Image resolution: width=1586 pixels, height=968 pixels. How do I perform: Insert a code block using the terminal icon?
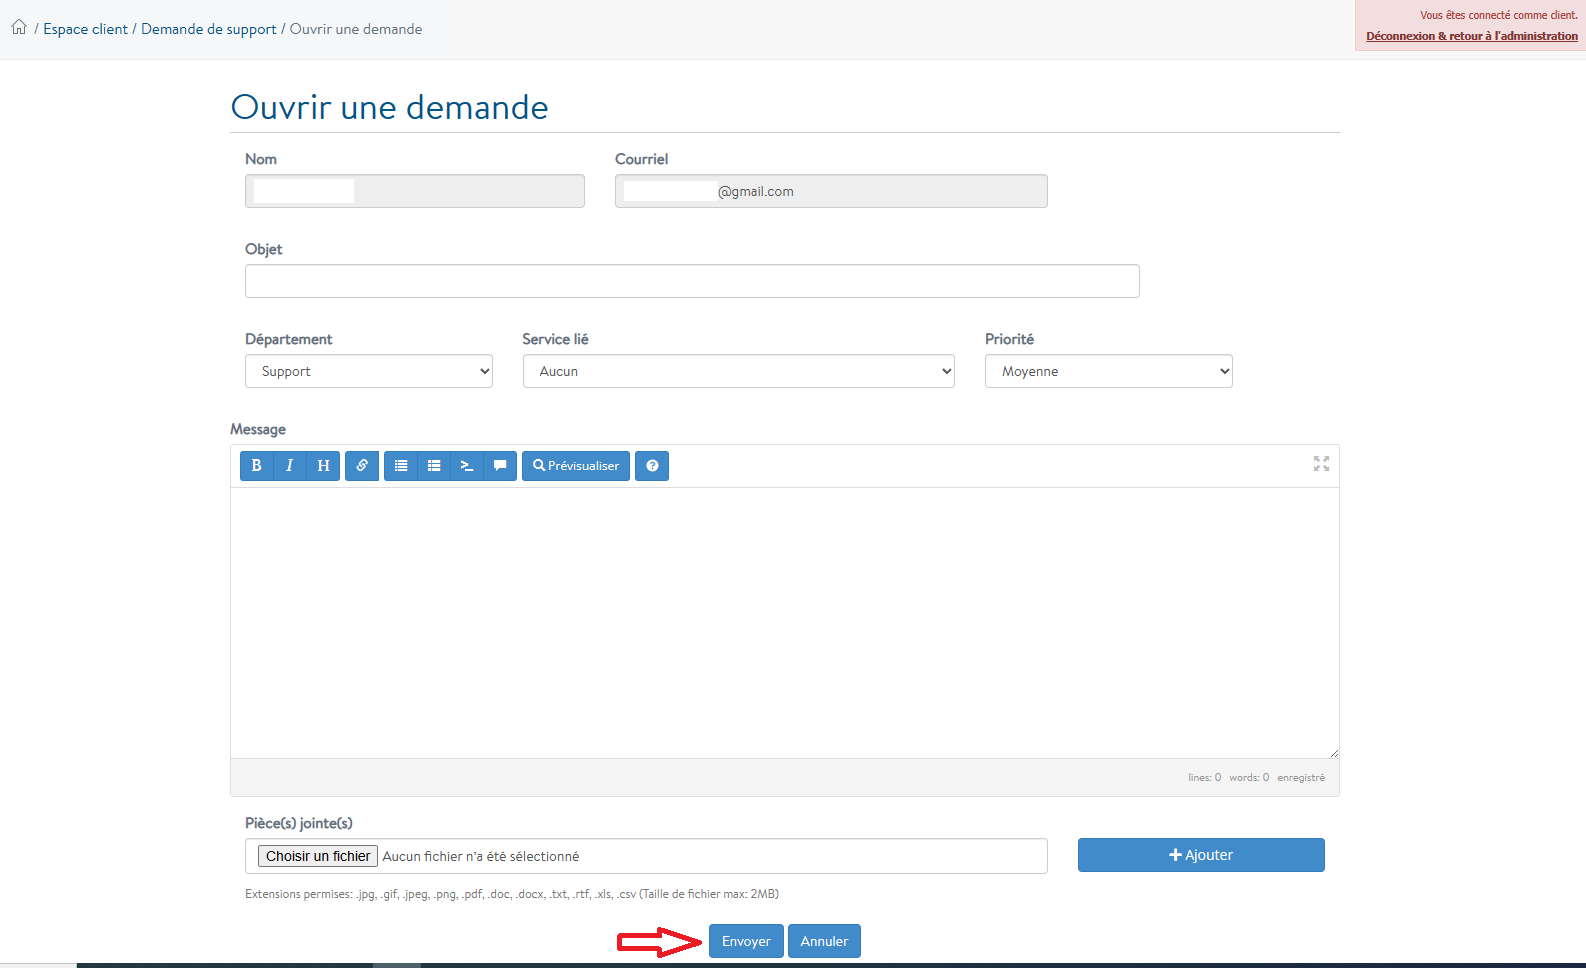point(467,466)
